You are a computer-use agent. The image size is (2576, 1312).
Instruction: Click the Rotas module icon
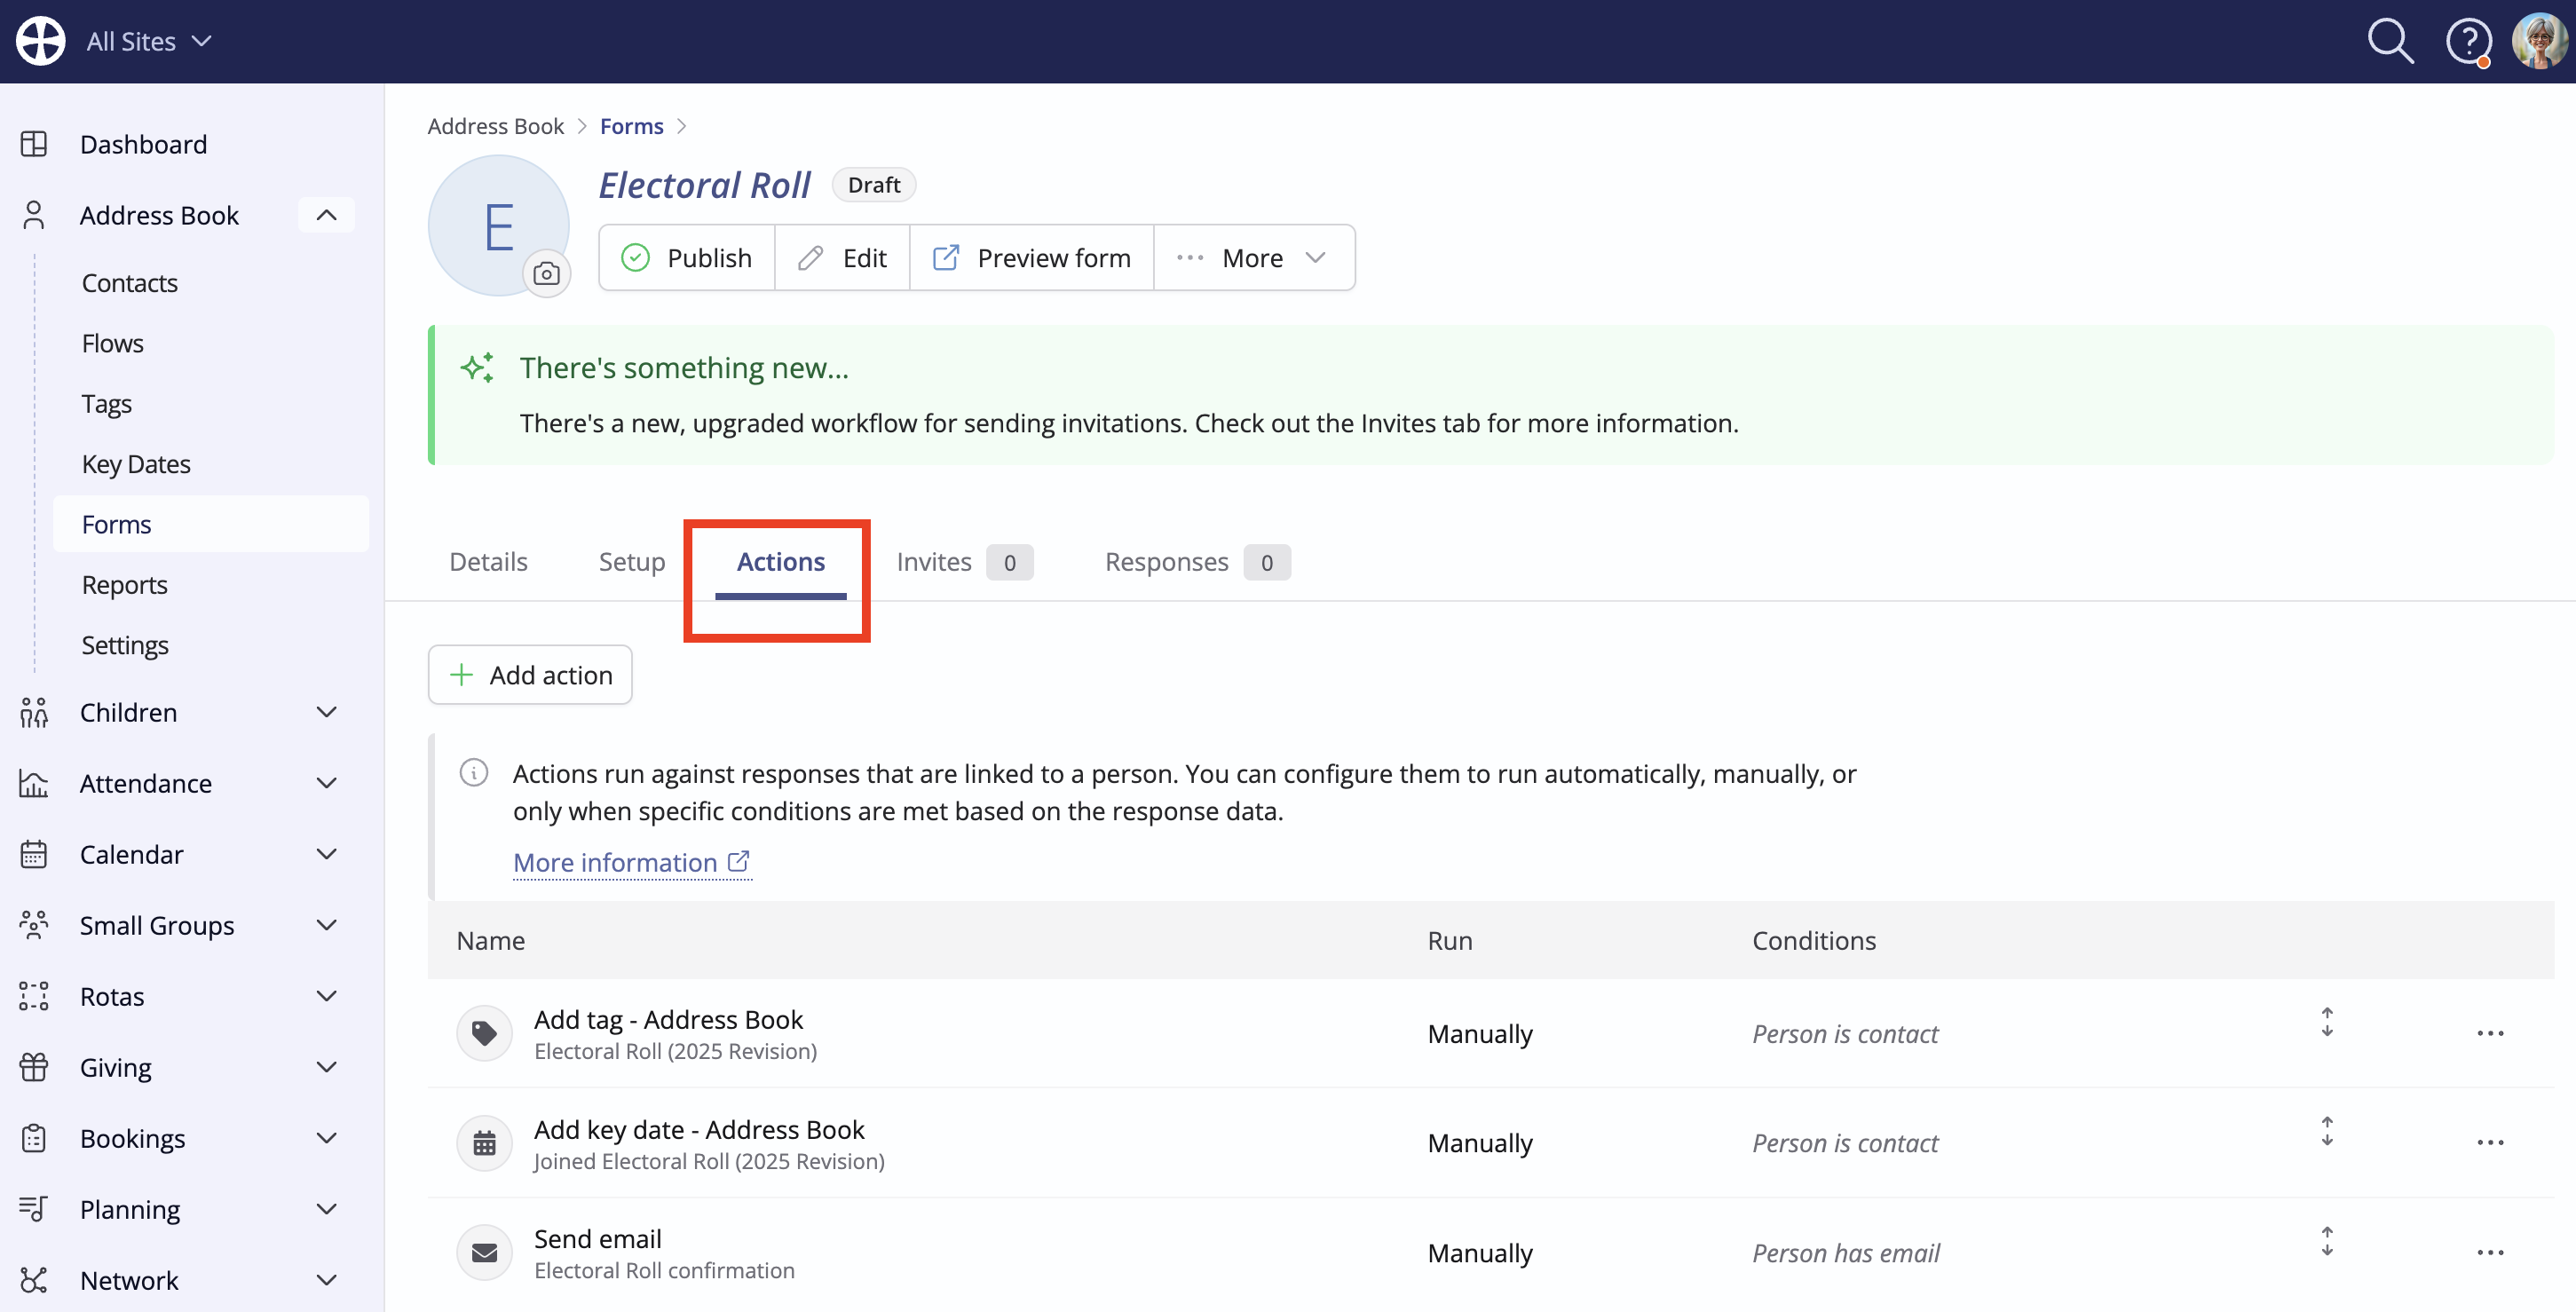pyautogui.click(x=34, y=996)
